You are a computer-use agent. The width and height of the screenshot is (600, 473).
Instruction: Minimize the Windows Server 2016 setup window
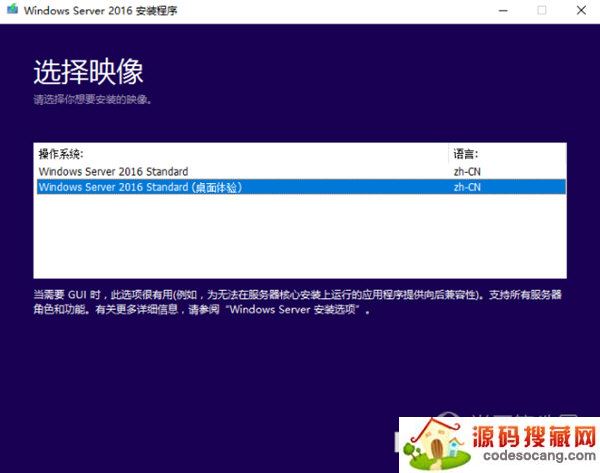[x=503, y=10]
